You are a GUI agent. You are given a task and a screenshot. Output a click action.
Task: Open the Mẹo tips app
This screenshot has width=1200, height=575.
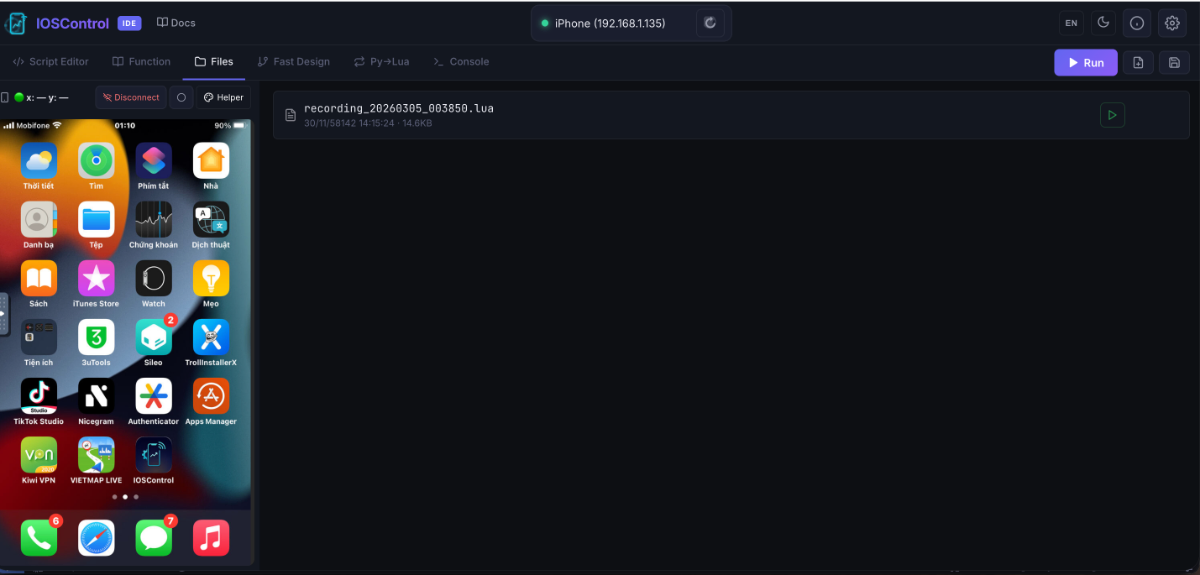211,278
